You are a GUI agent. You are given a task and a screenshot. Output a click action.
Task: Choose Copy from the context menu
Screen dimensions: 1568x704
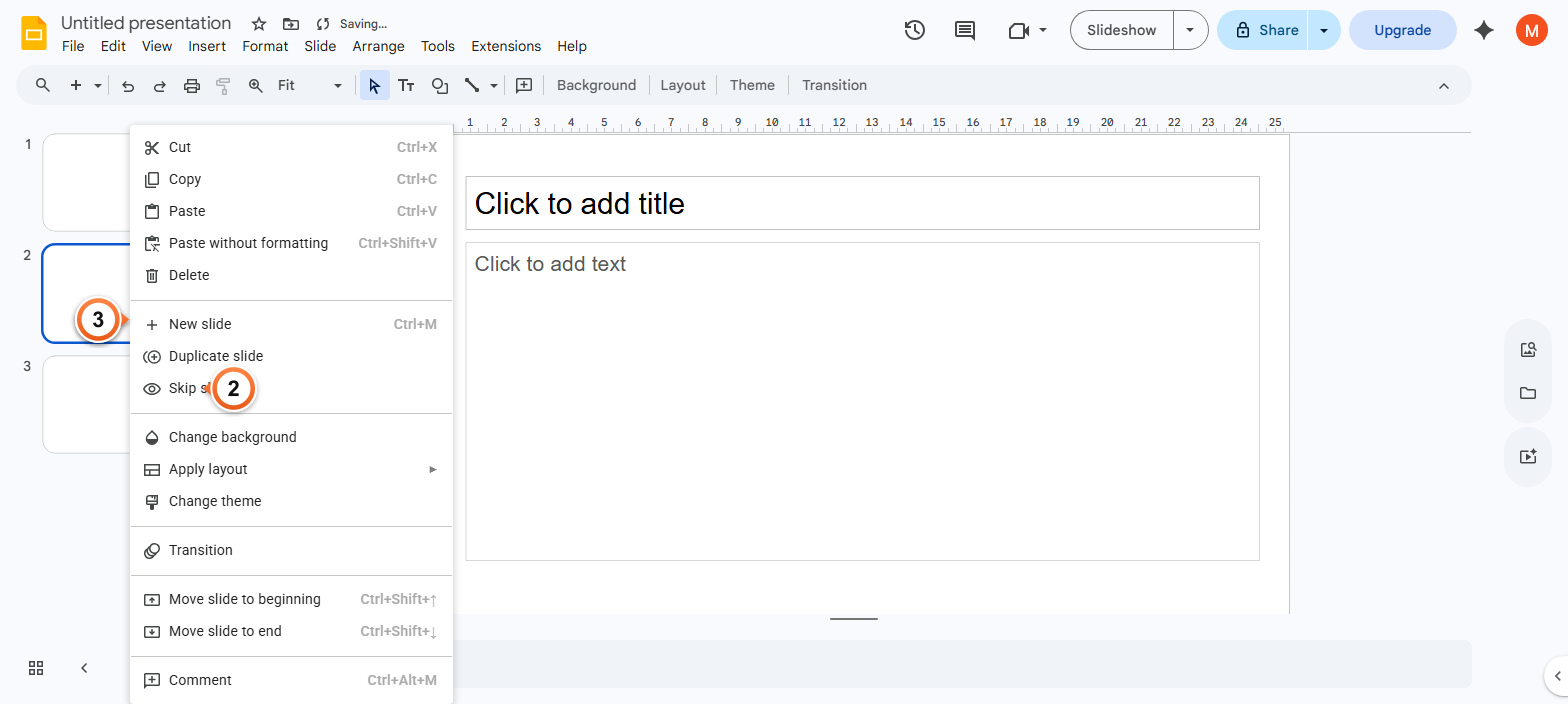point(292,179)
